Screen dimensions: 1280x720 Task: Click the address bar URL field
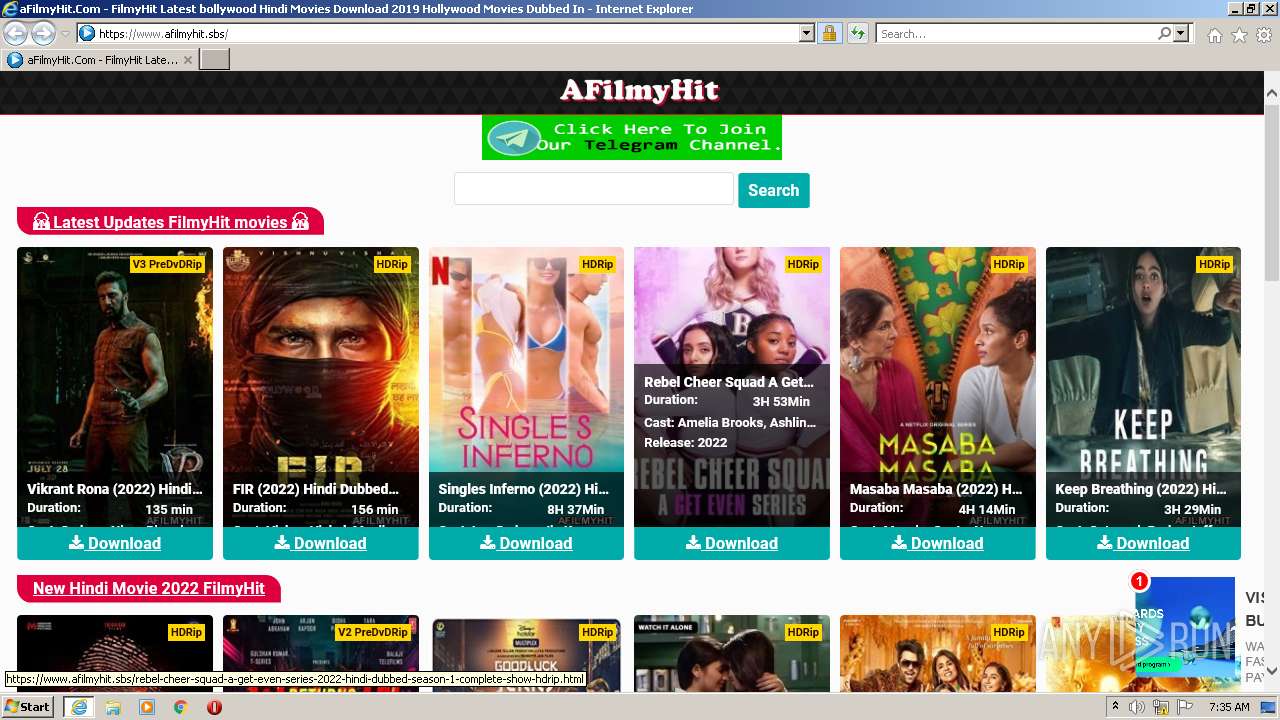[447, 33]
